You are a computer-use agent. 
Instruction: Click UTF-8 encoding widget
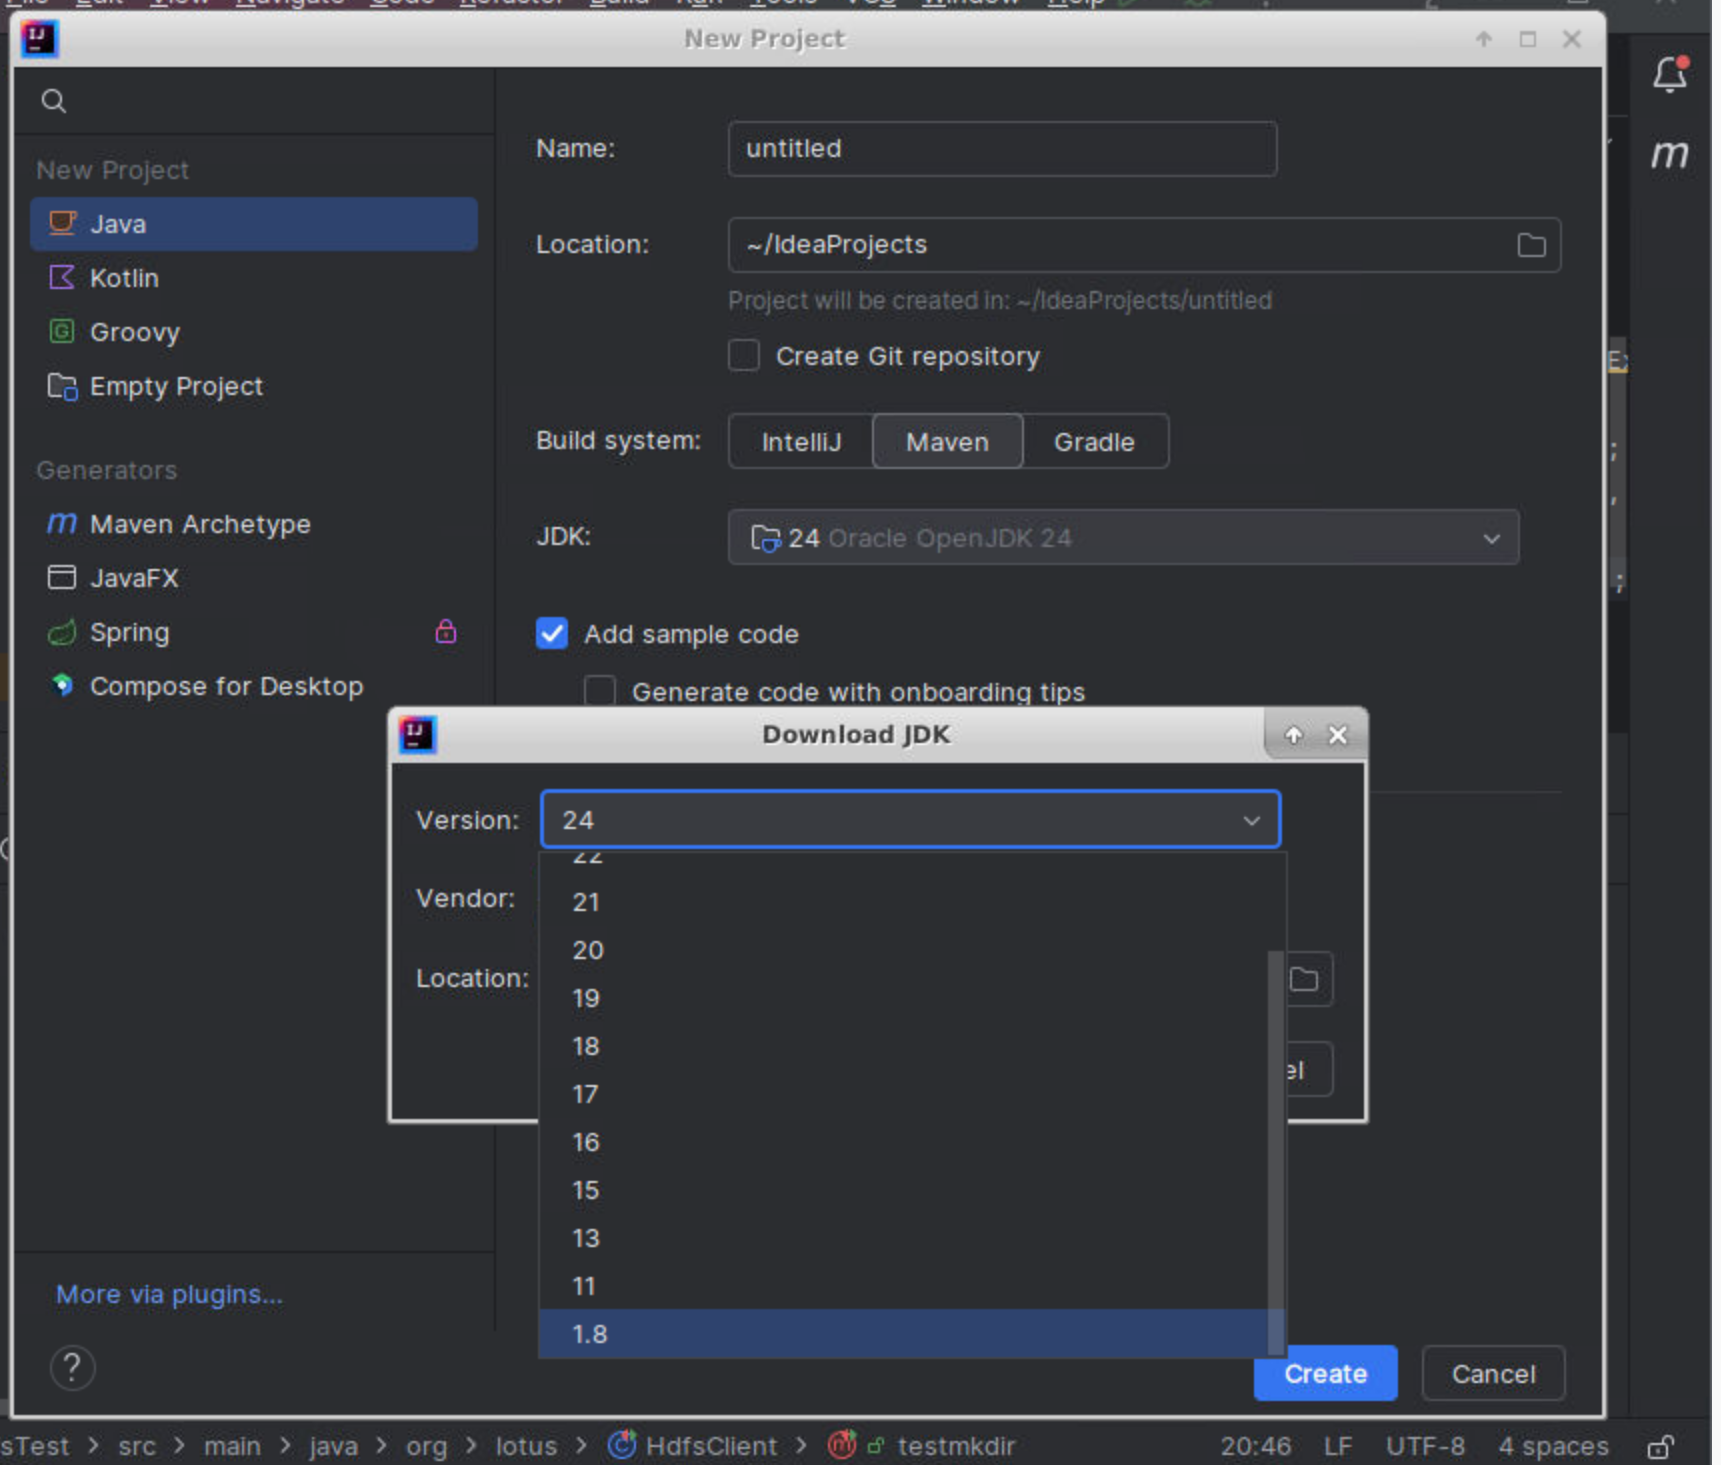click(1425, 1446)
